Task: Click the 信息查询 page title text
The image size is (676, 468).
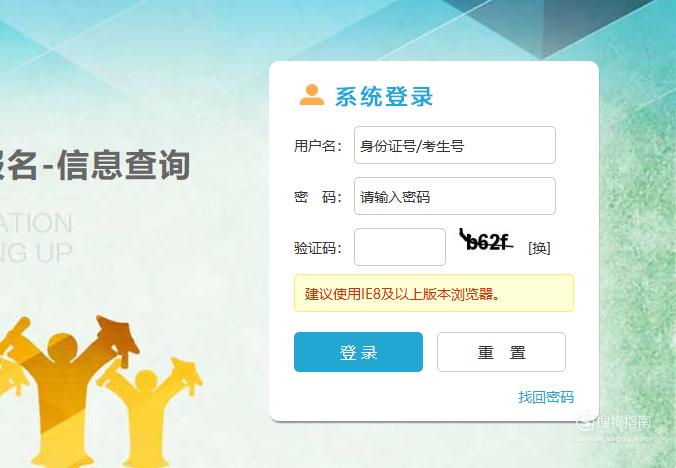Action: point(123,165)
